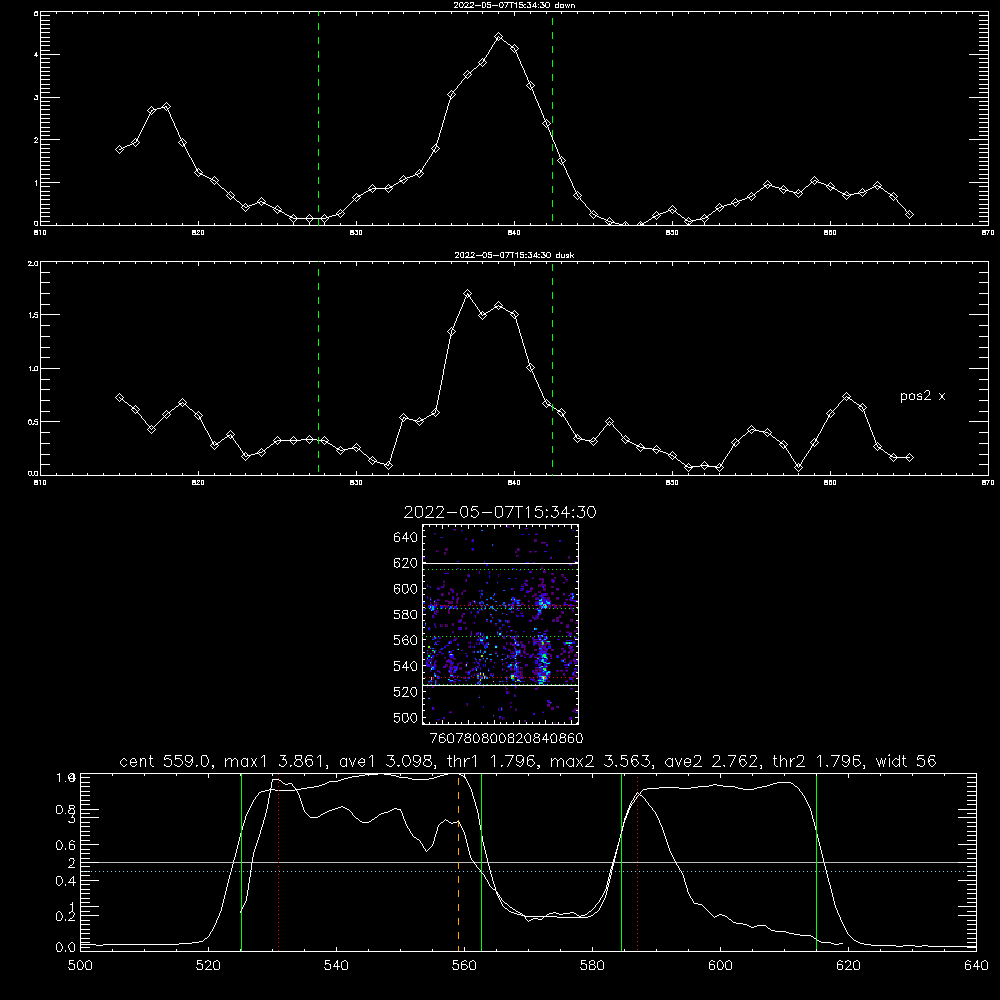The height and width of the screenshot is (1000, 1000).
Task: Select the 'thr2 1.796' value
Action: (820, 761)
